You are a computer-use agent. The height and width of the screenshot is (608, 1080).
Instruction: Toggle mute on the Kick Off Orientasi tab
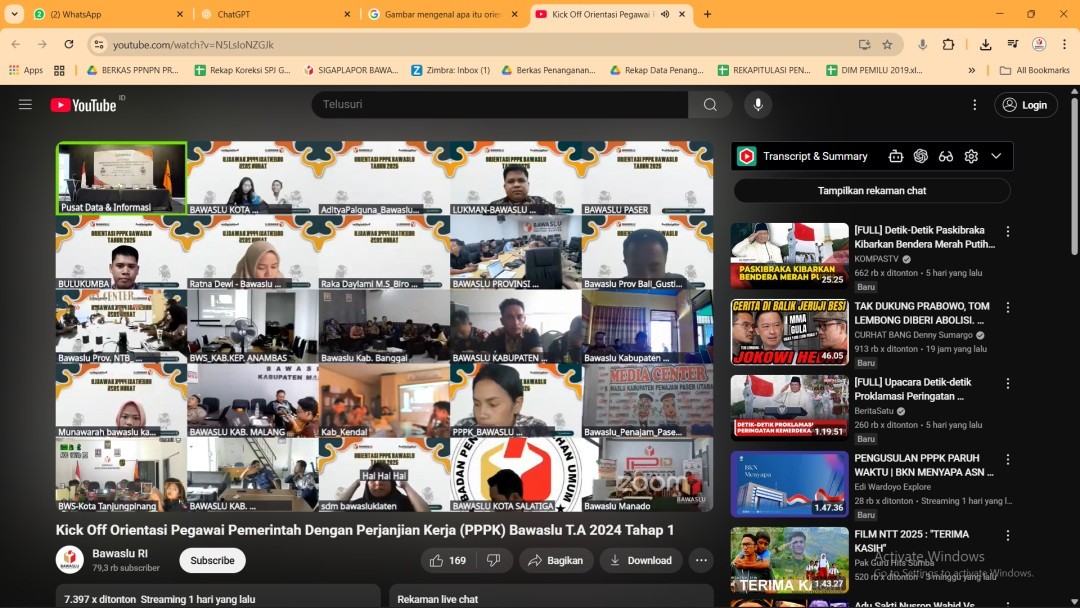point(664,15)
